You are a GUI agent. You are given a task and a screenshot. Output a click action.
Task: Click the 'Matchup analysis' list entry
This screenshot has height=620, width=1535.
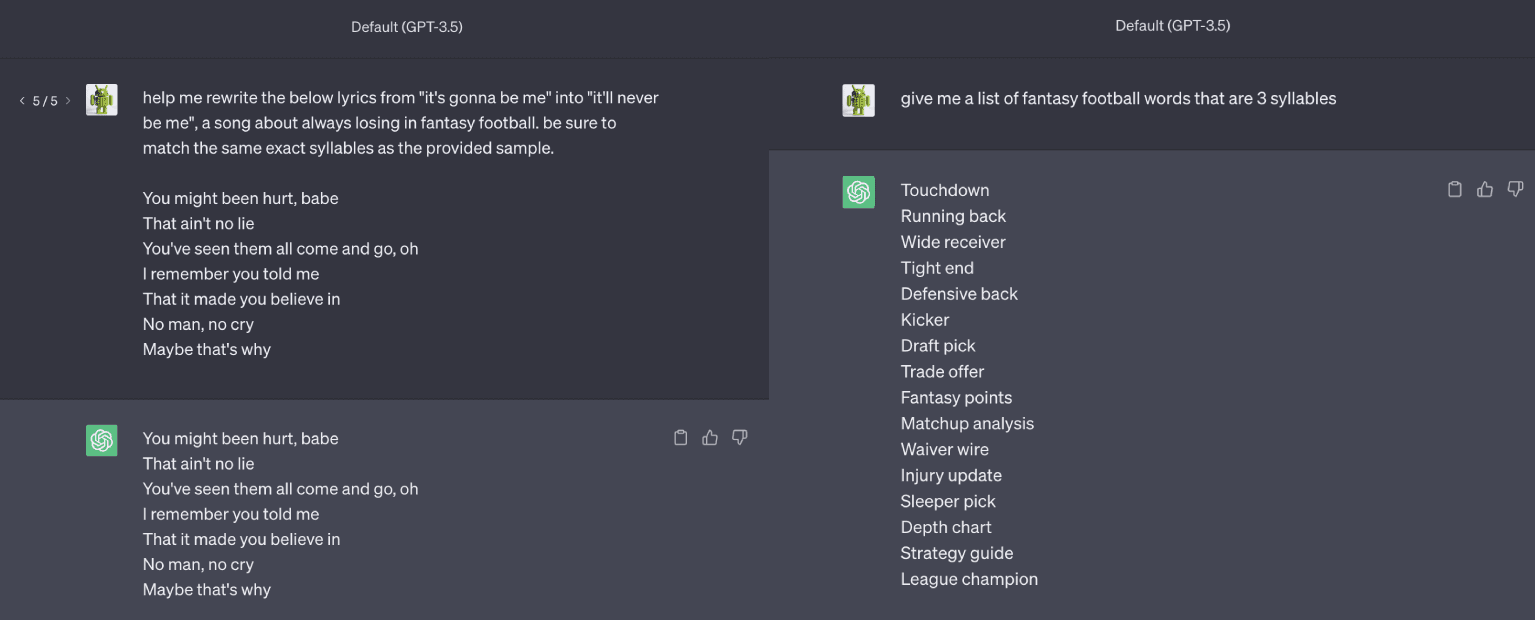(x=967, y=423)
